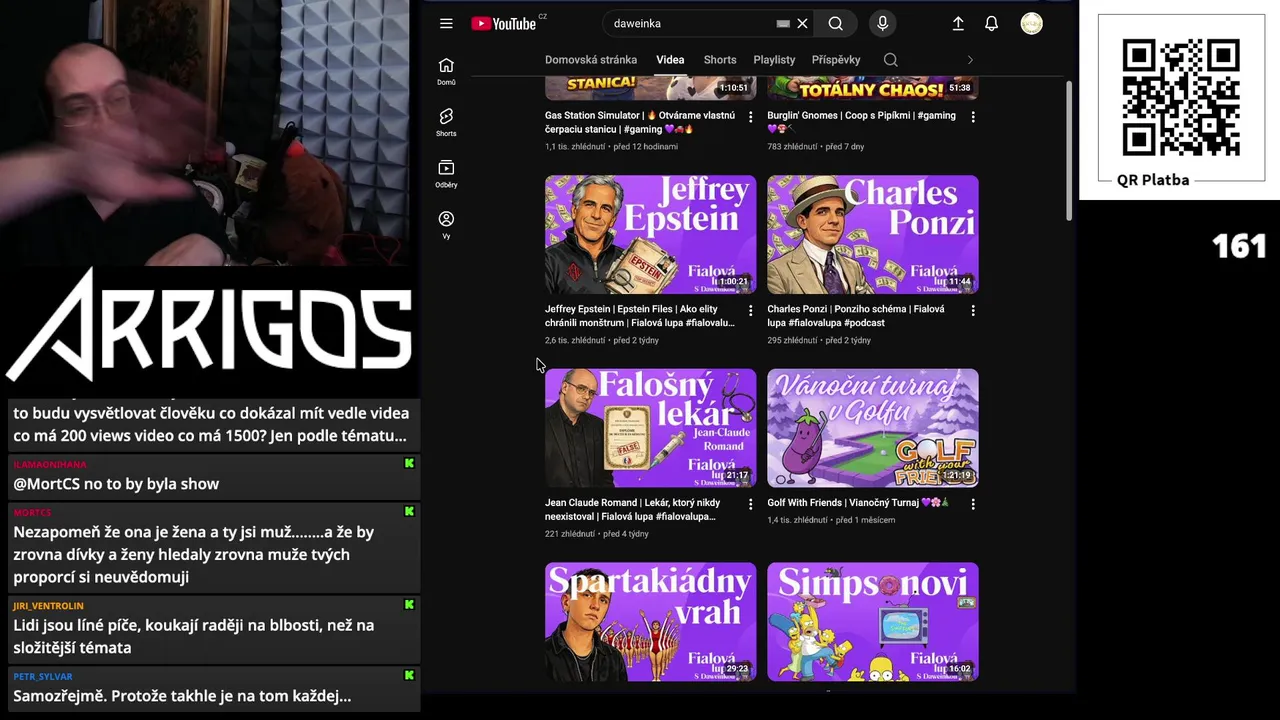Click the page vertical scrollbar thumb
This screenshot has height=720, width=1280.
(x=1068, y=150)
